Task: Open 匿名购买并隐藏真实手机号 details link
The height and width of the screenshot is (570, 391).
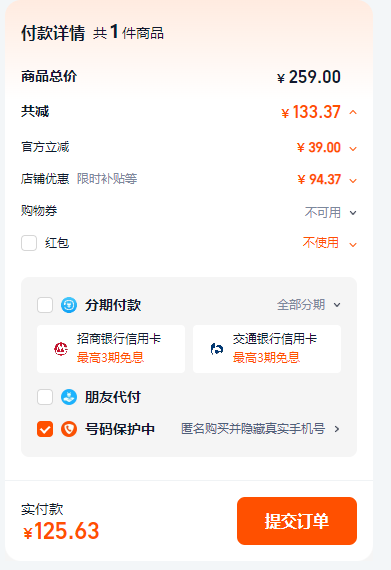Action: (260, 429)
